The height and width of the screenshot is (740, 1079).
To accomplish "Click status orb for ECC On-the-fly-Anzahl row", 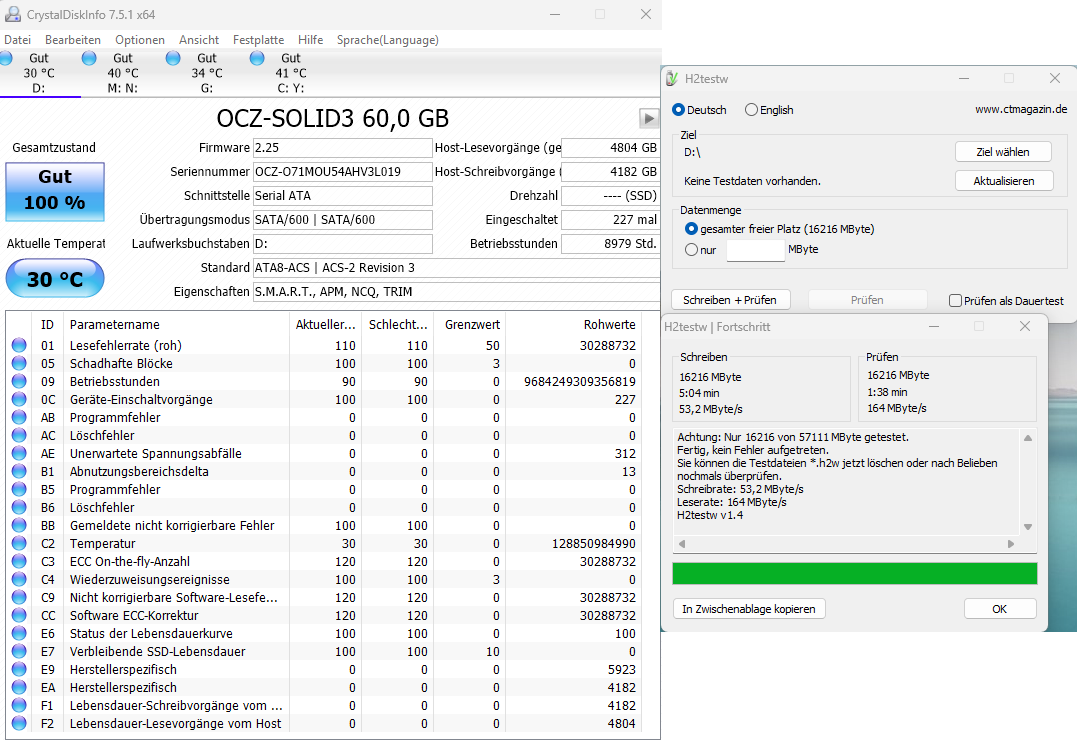I will (x=19, y=561).
